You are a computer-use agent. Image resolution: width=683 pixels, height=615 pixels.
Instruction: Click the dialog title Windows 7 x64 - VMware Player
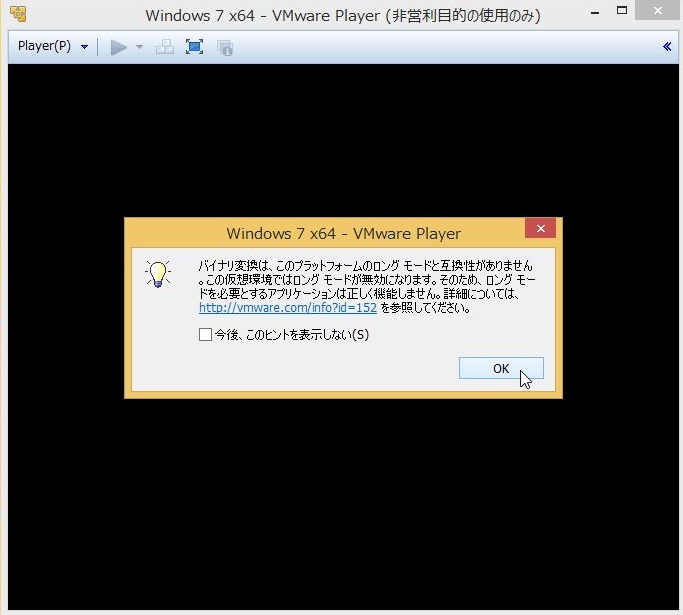click(343, 233)
